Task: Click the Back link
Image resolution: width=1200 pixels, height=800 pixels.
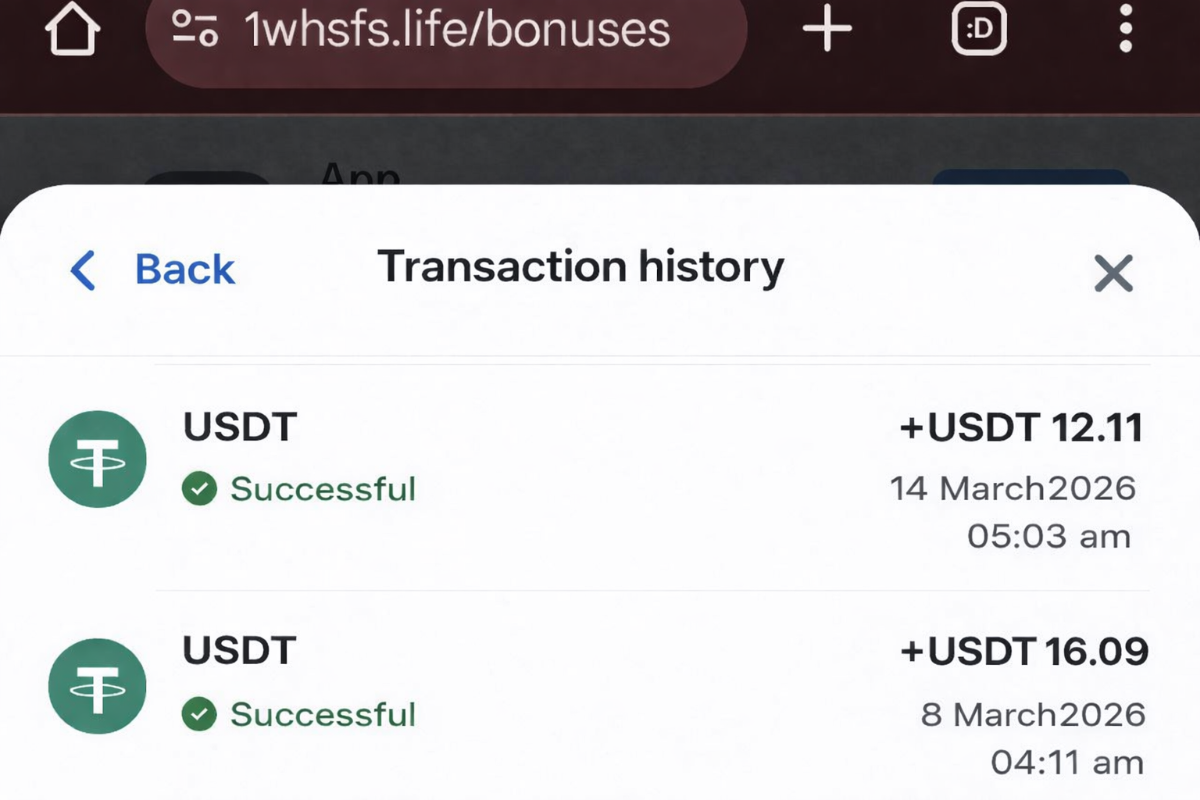Action: point(184,270)
